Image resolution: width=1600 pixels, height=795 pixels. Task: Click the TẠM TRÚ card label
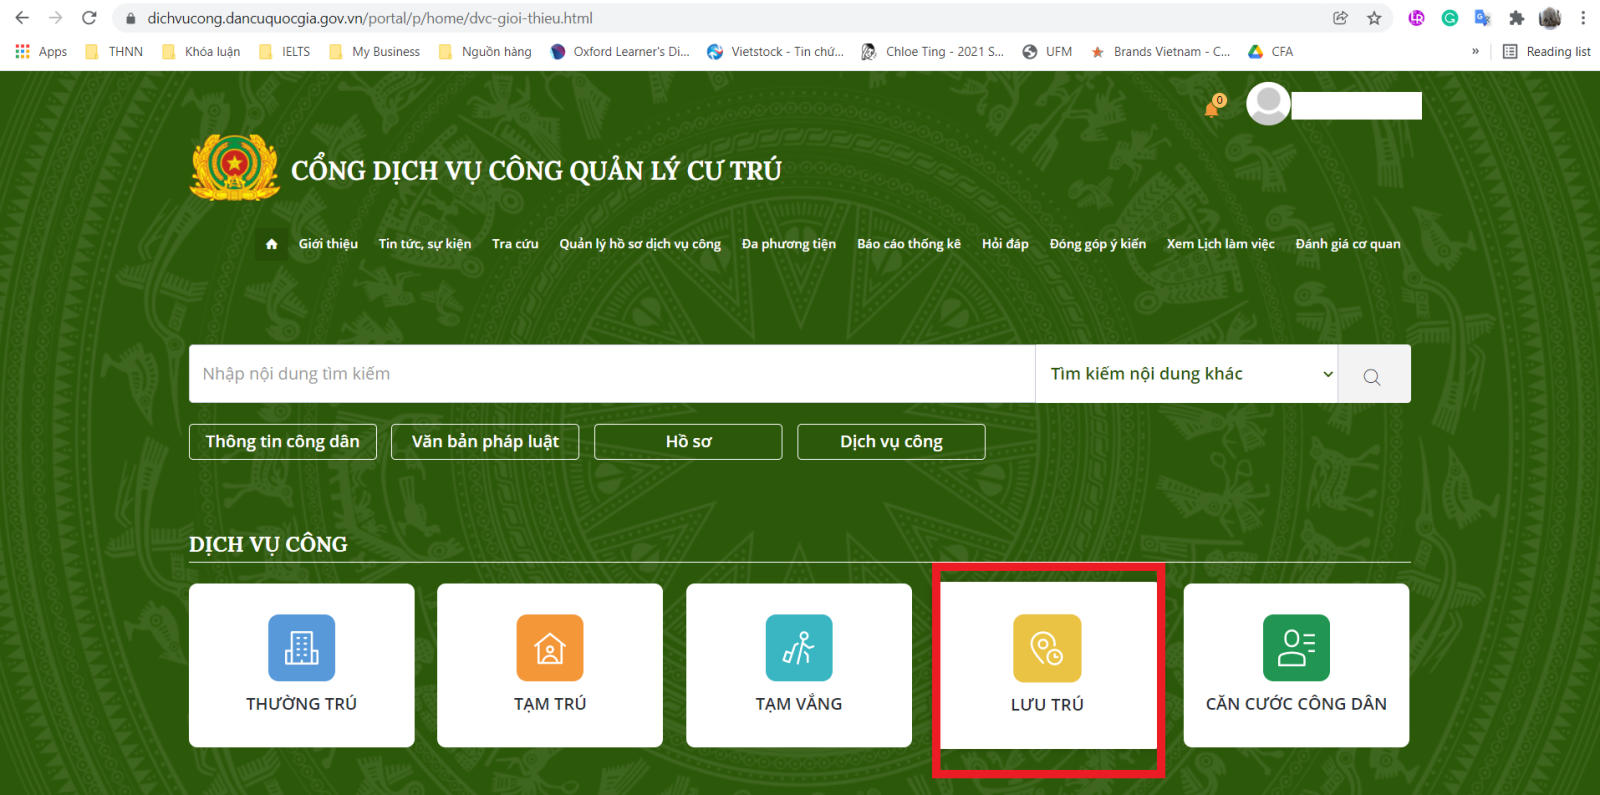(x=550, y=704)
